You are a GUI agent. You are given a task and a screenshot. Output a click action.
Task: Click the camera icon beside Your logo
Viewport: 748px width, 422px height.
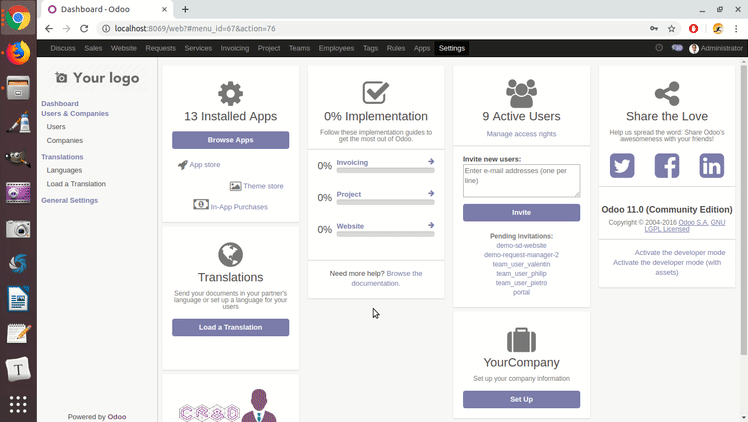(x=61, y=77)
